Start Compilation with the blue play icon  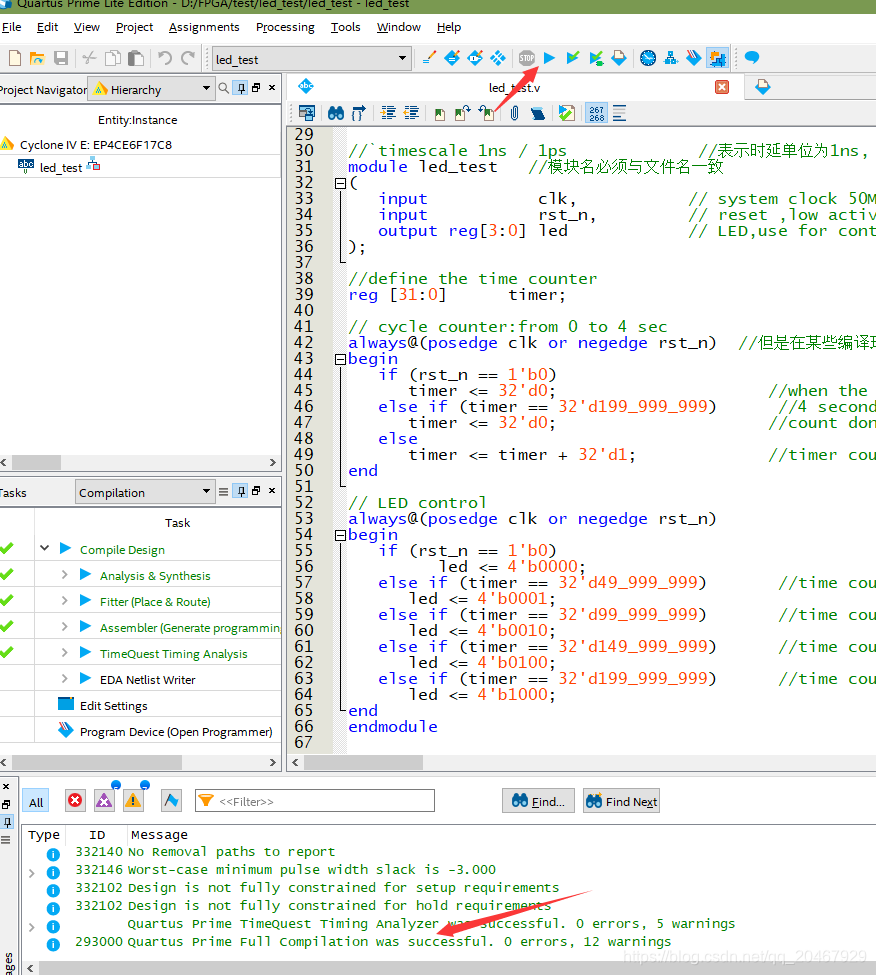550,58
